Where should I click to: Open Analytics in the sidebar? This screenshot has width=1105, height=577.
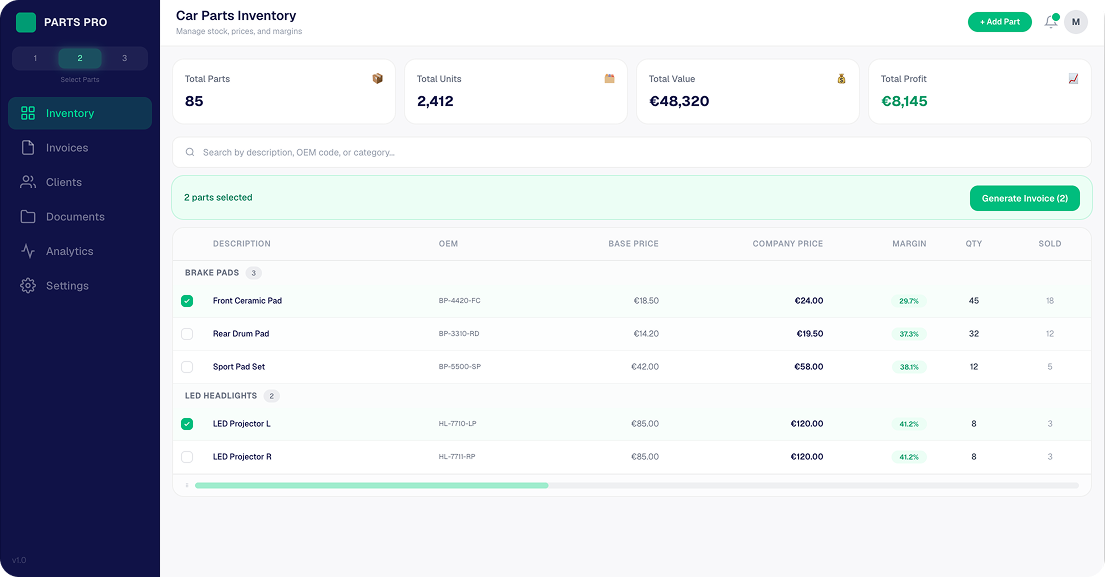tap(80, 252)
